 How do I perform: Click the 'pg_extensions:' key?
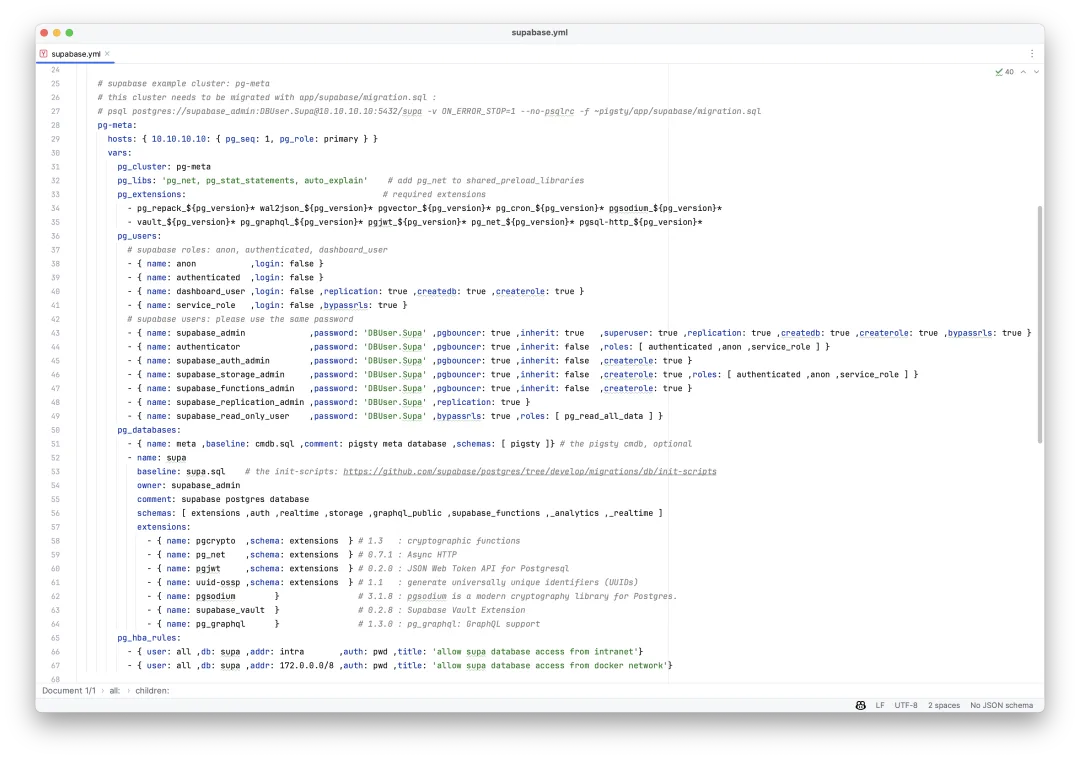[x=152, y=194]
